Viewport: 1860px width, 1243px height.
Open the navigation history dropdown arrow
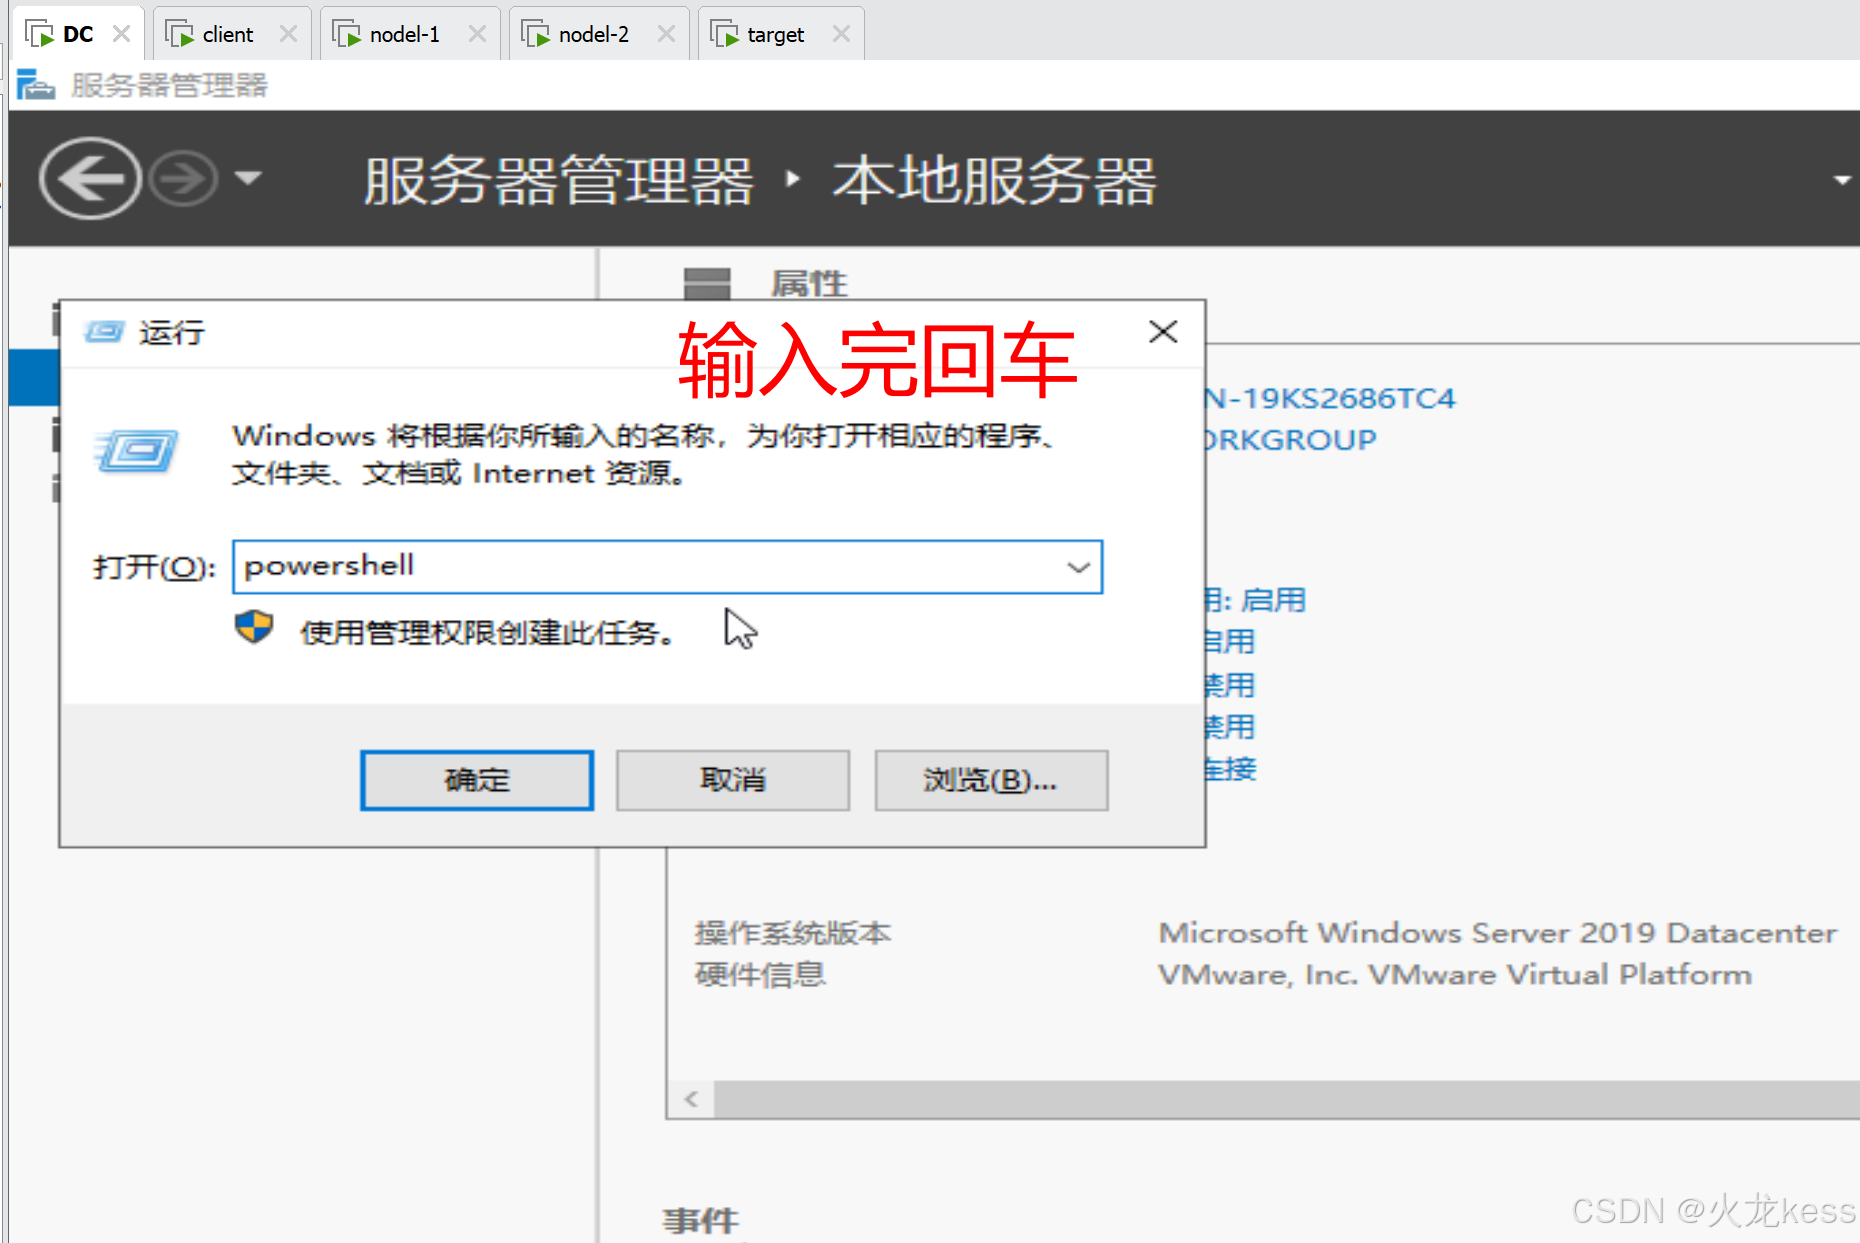pos(248,178)
